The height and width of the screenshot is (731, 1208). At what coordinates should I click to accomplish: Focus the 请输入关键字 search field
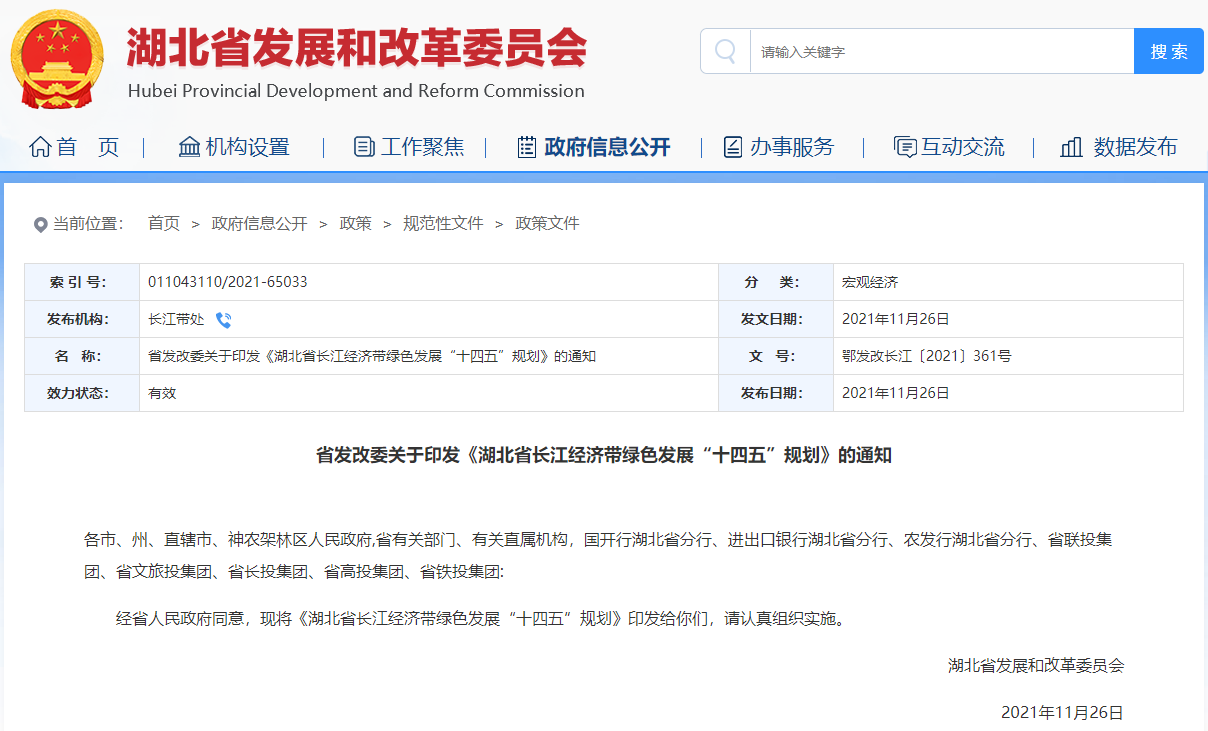click(x=940, y=51)
